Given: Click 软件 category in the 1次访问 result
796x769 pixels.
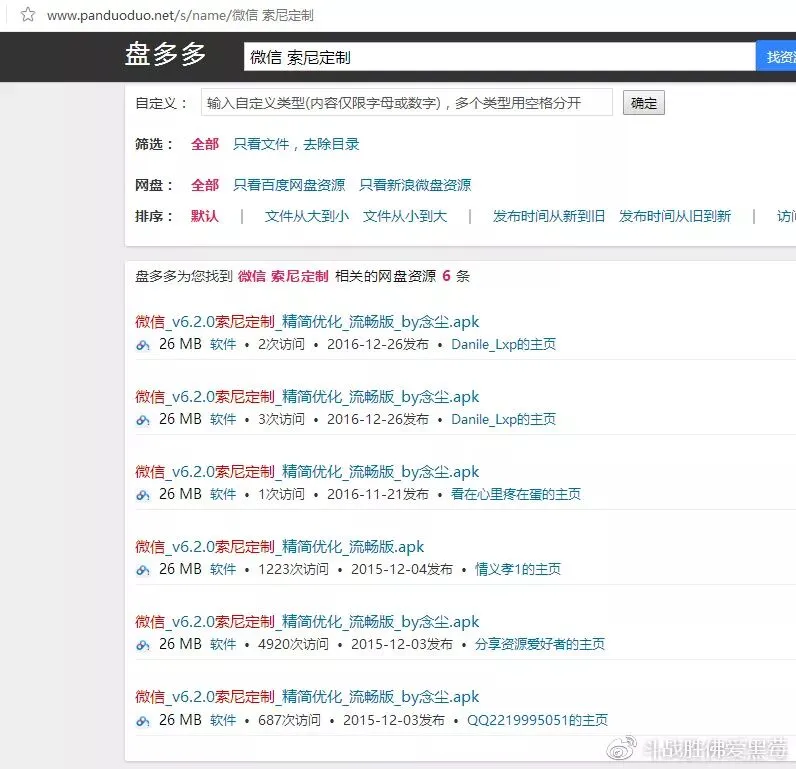Looking at the screenshot, I should coord(223,494).
